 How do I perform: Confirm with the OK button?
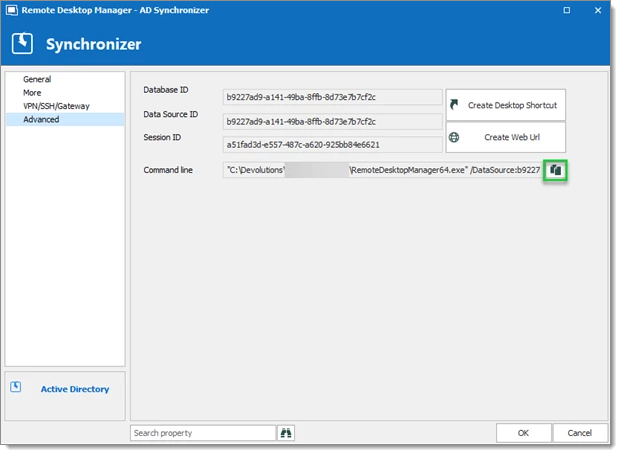523,433
